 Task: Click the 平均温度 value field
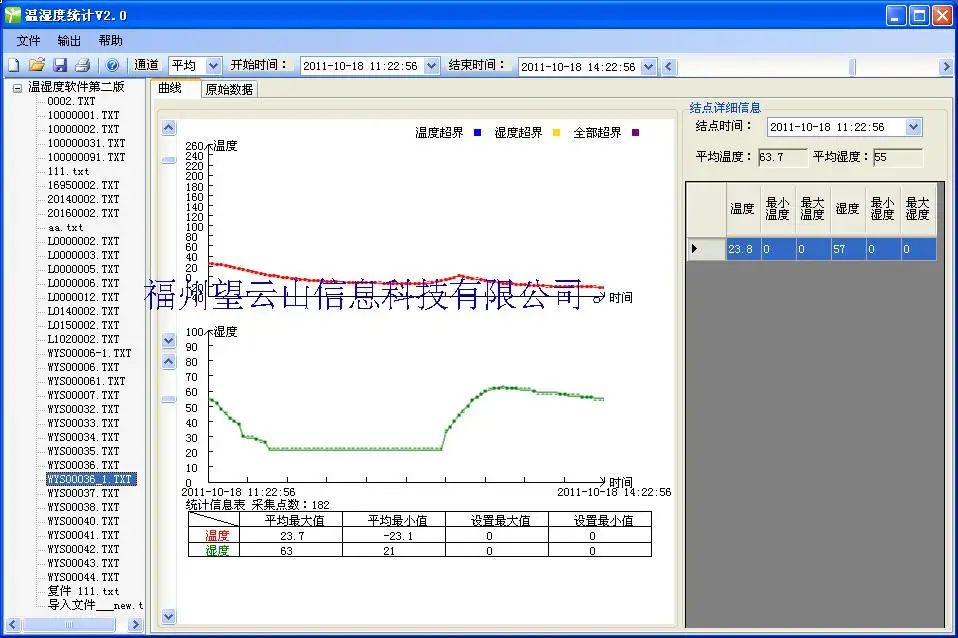coord(782,157)
